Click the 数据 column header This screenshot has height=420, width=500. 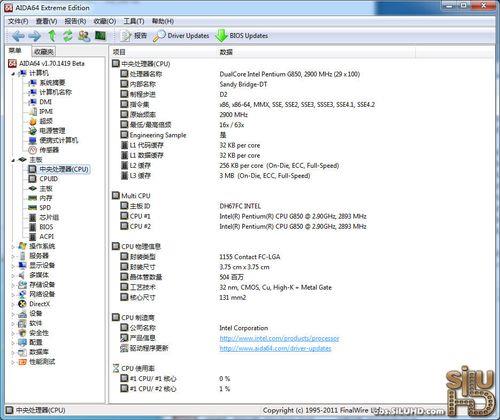(x=226, y=52)
